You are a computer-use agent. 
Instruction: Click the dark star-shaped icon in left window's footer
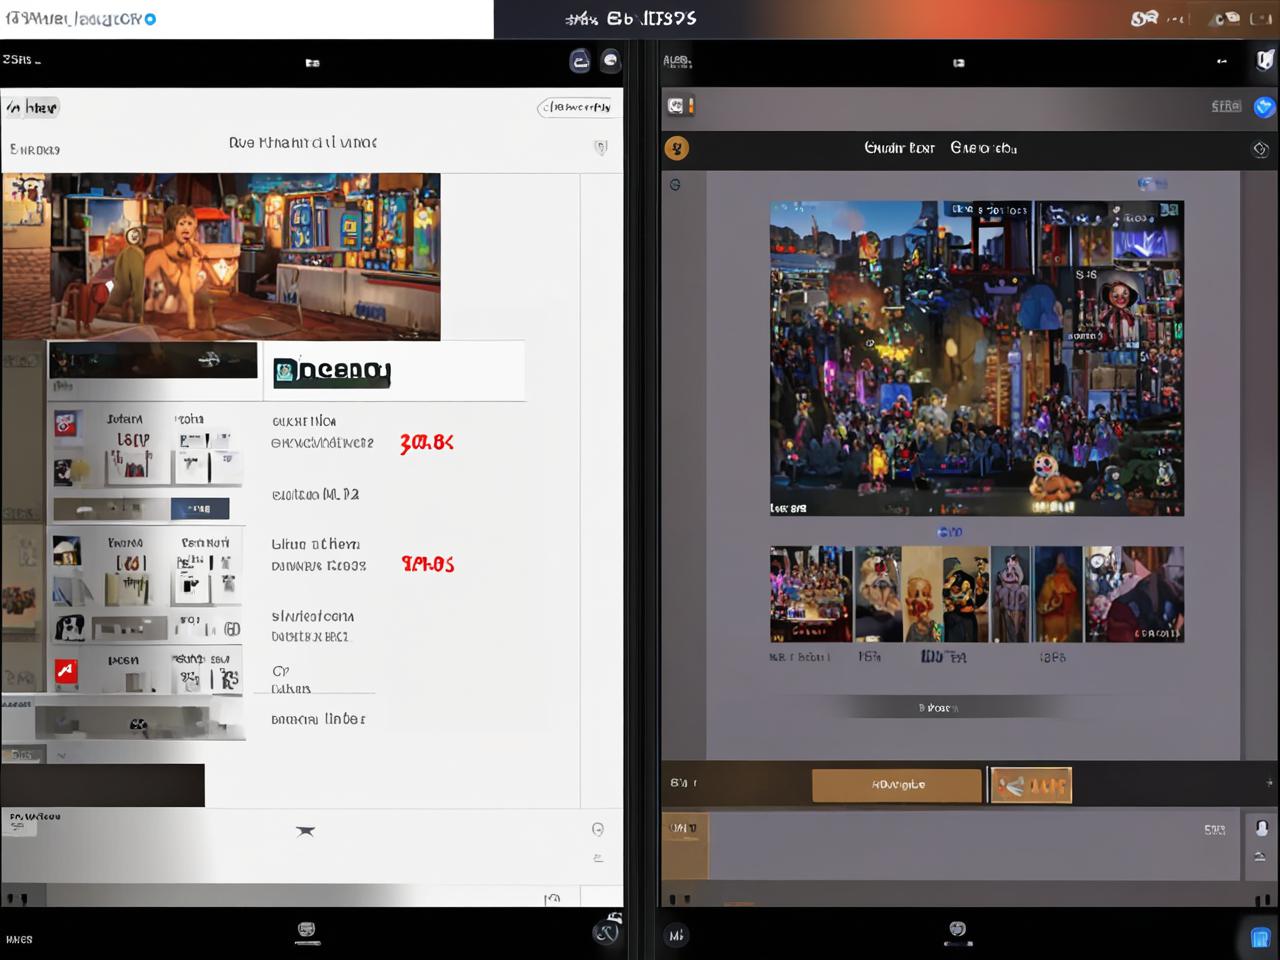pos(305,830)
